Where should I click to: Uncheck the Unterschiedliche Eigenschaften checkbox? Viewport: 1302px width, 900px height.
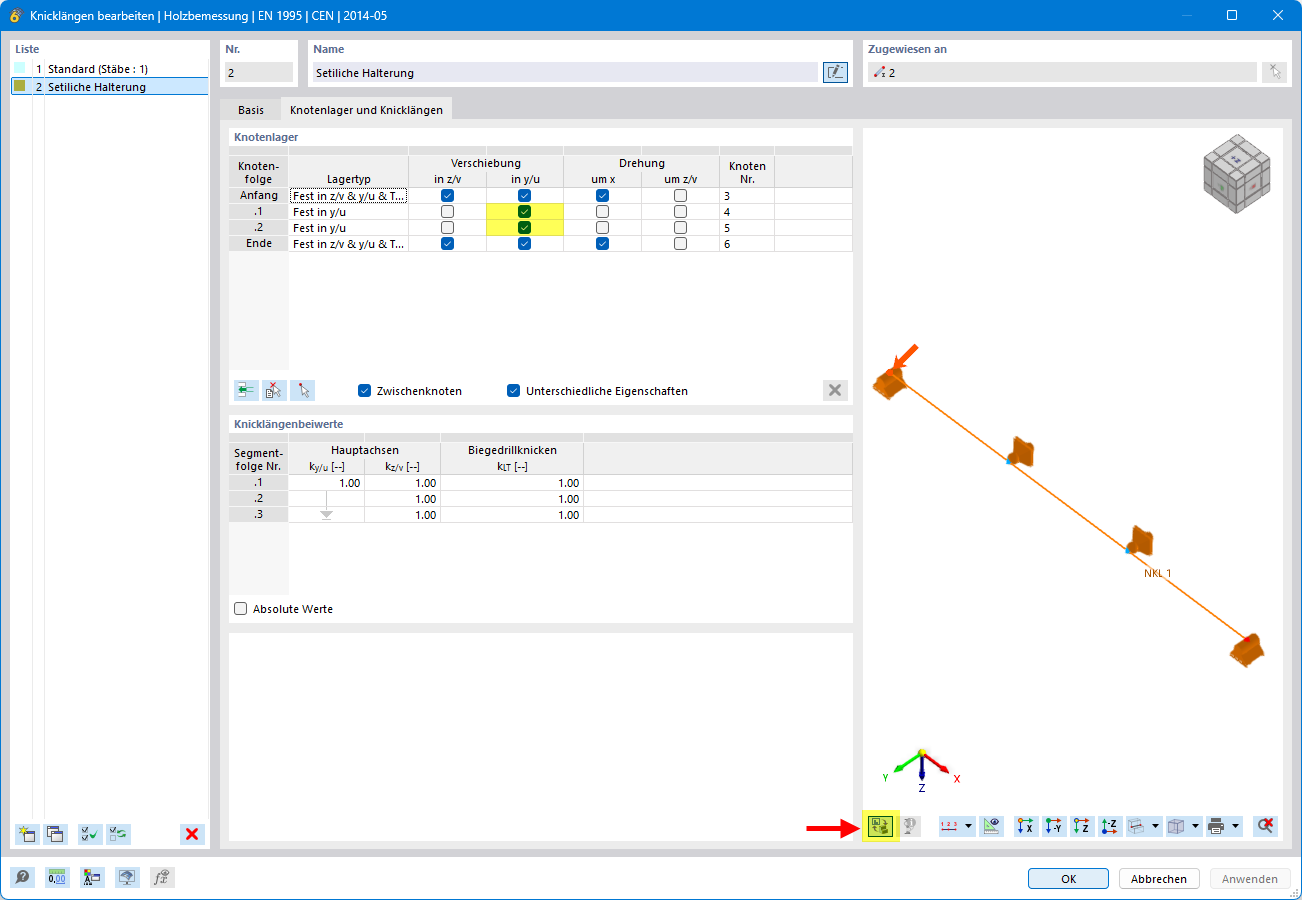point(514,391)
